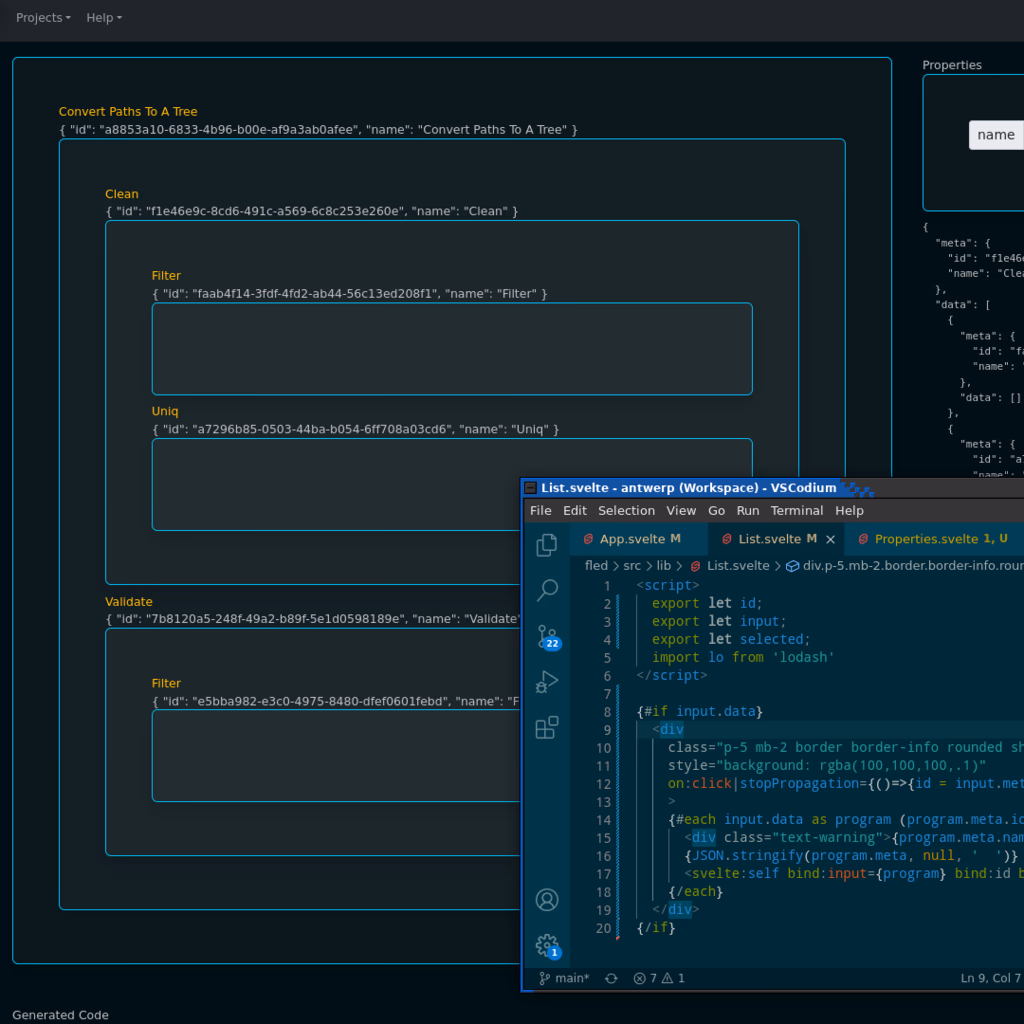Click the main* branch selector

tap(565, 978)
